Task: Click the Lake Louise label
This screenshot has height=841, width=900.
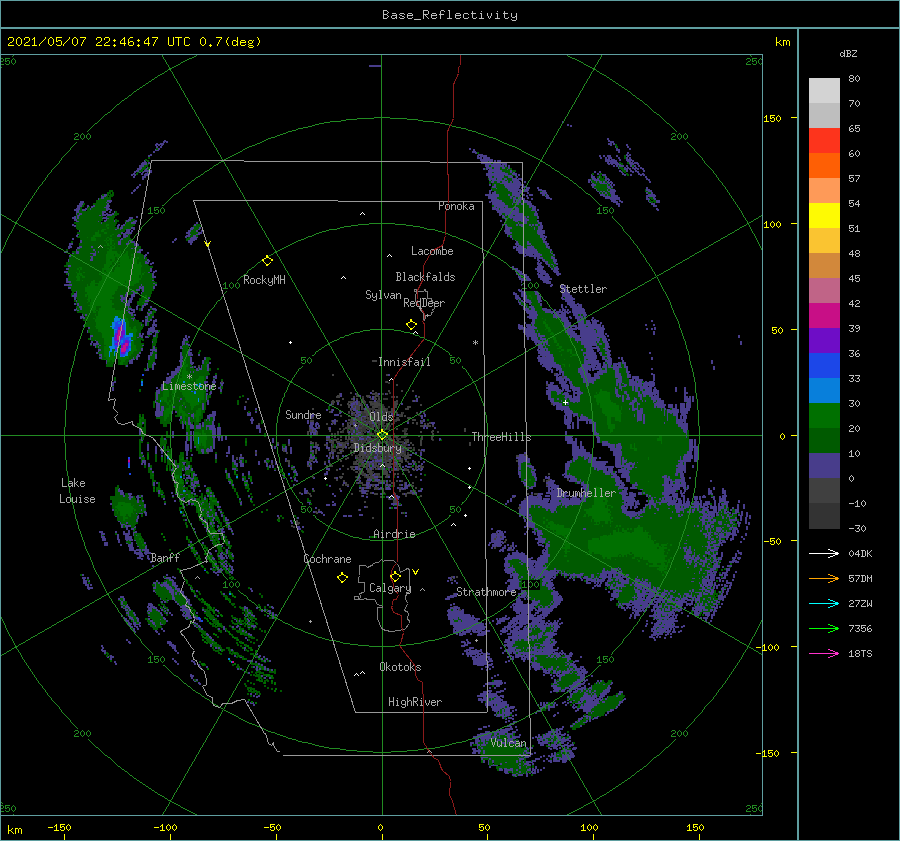Action: [x=77, y=491]
